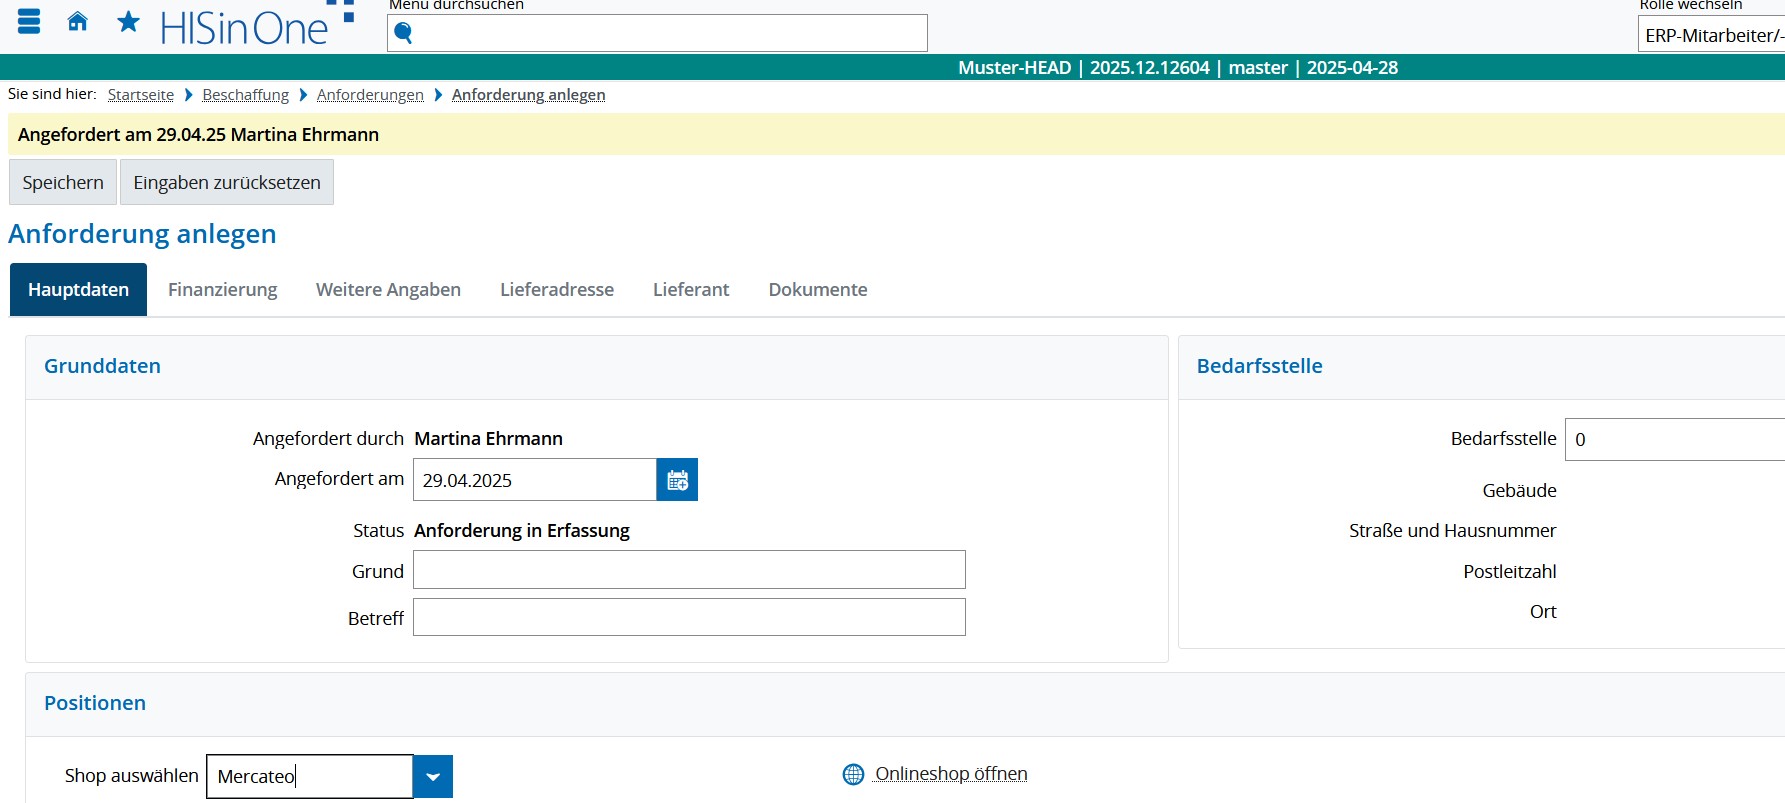Image resolution: width=1785 pixels, height=803 pixels.
Task: Click the 'Muster-HEAD | 2025.12.12604' version text
Action: pos(1084,67)
